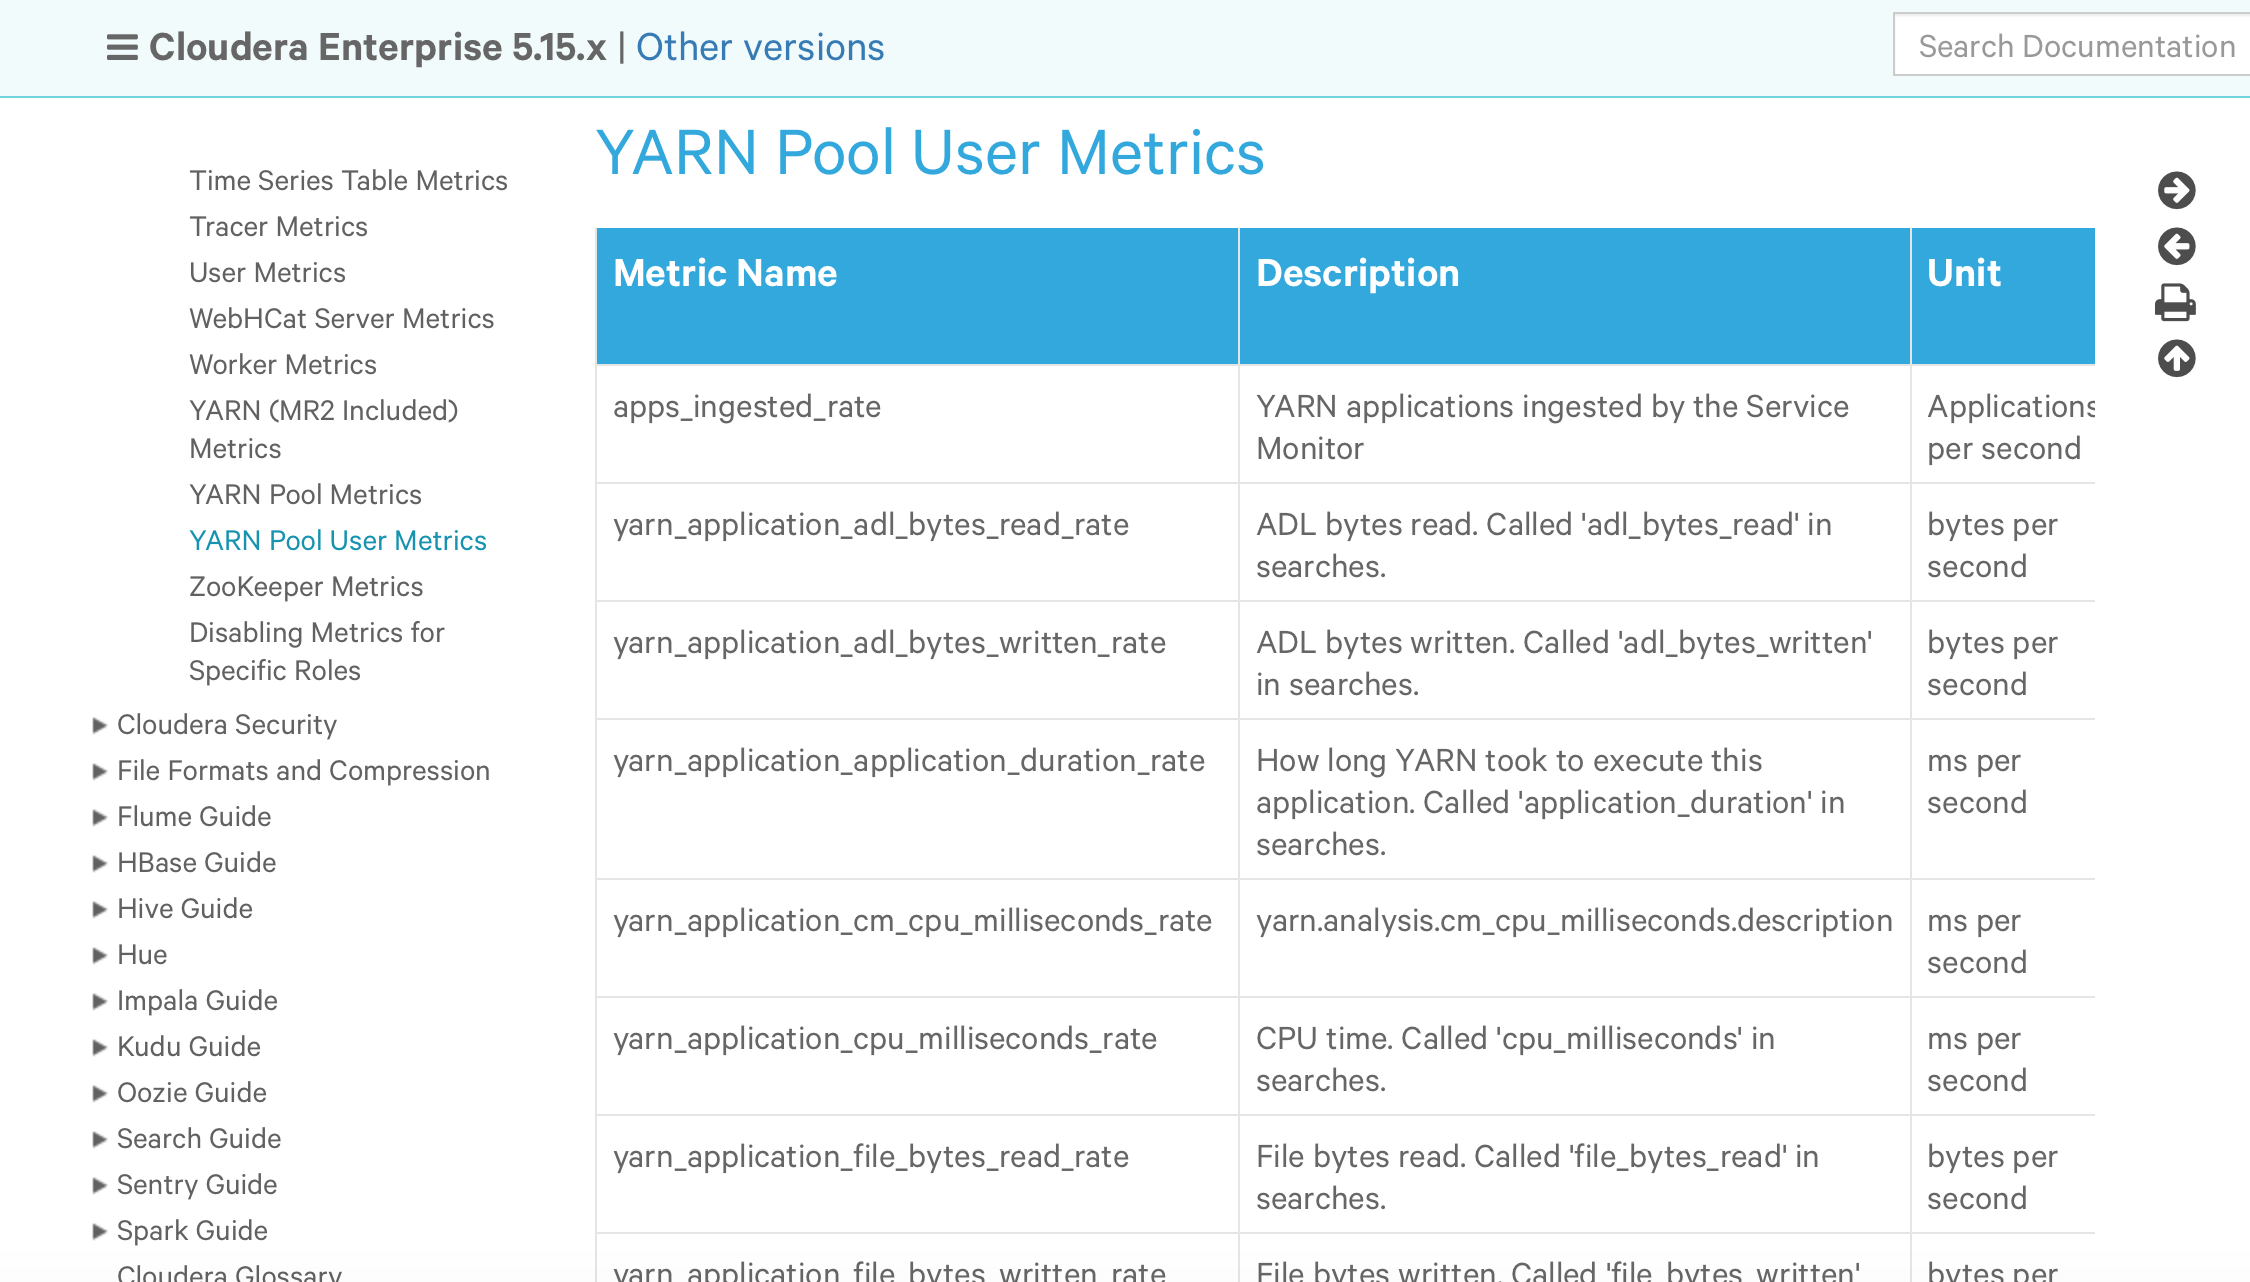Go to previous page arrow icon
Viewport: 2250px width, 1282px height.
(x=2176, y=246)
